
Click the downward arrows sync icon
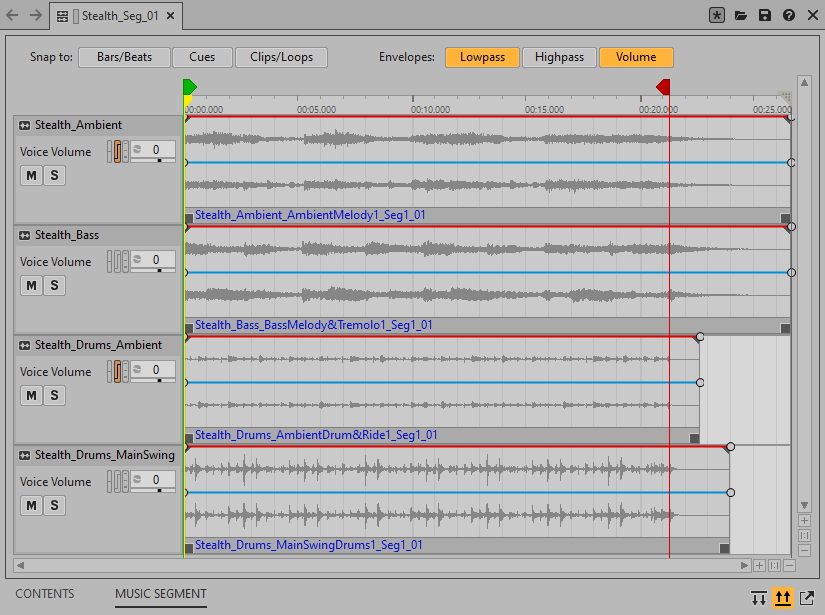[759, 598]
